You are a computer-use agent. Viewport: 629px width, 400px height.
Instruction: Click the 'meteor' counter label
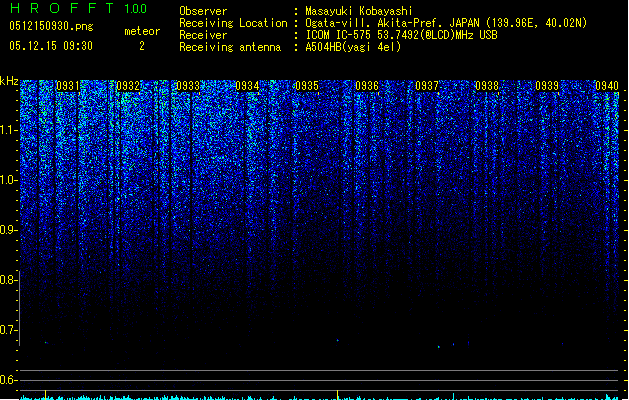pyautogui.click(x=142, y=31)
